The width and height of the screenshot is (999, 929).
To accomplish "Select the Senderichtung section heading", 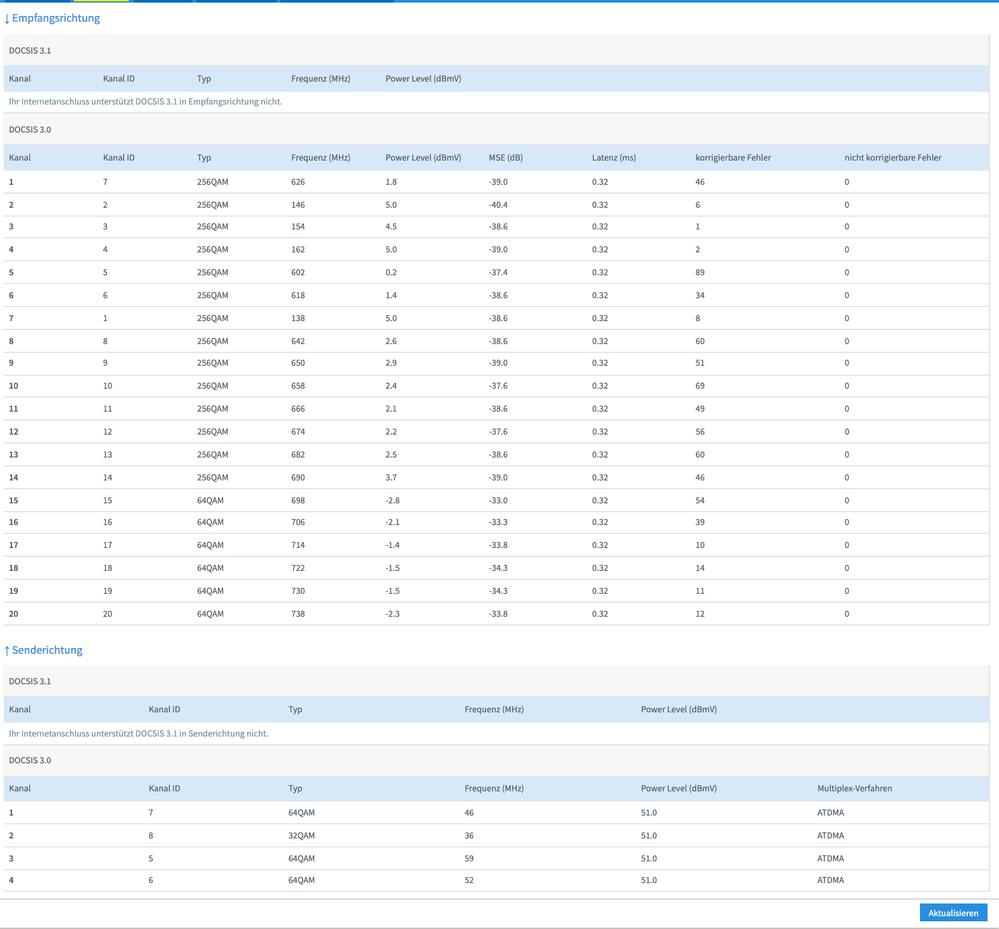I will (x=47, y=650).
